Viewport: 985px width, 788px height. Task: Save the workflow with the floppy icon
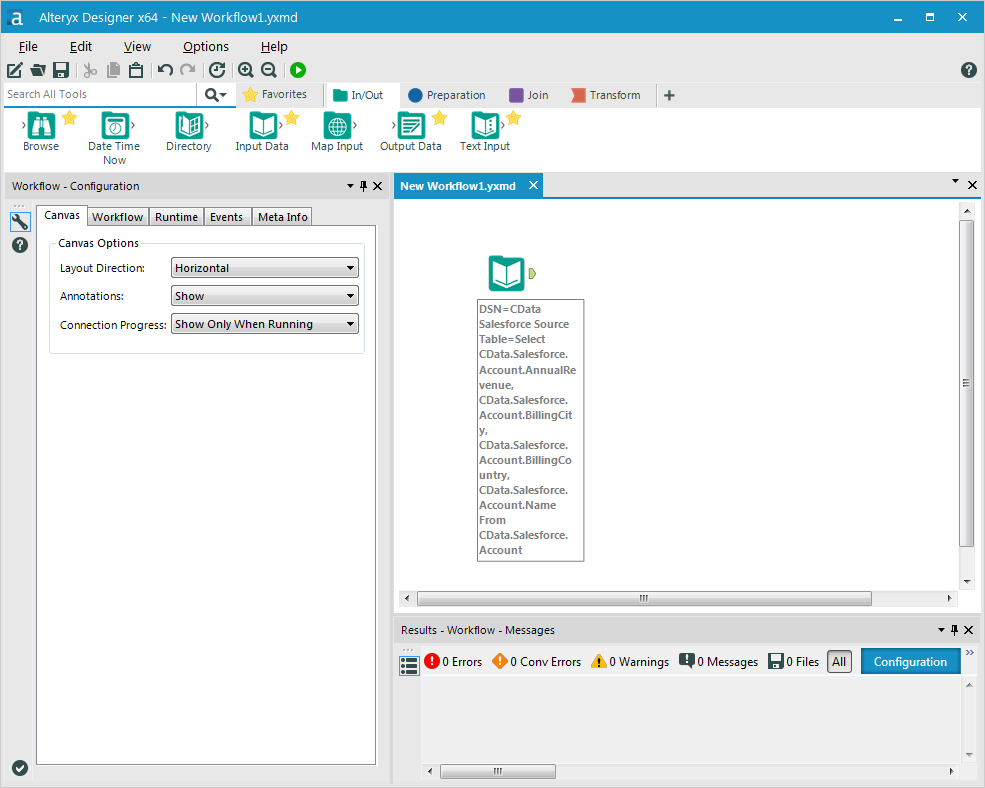[60, 70]
